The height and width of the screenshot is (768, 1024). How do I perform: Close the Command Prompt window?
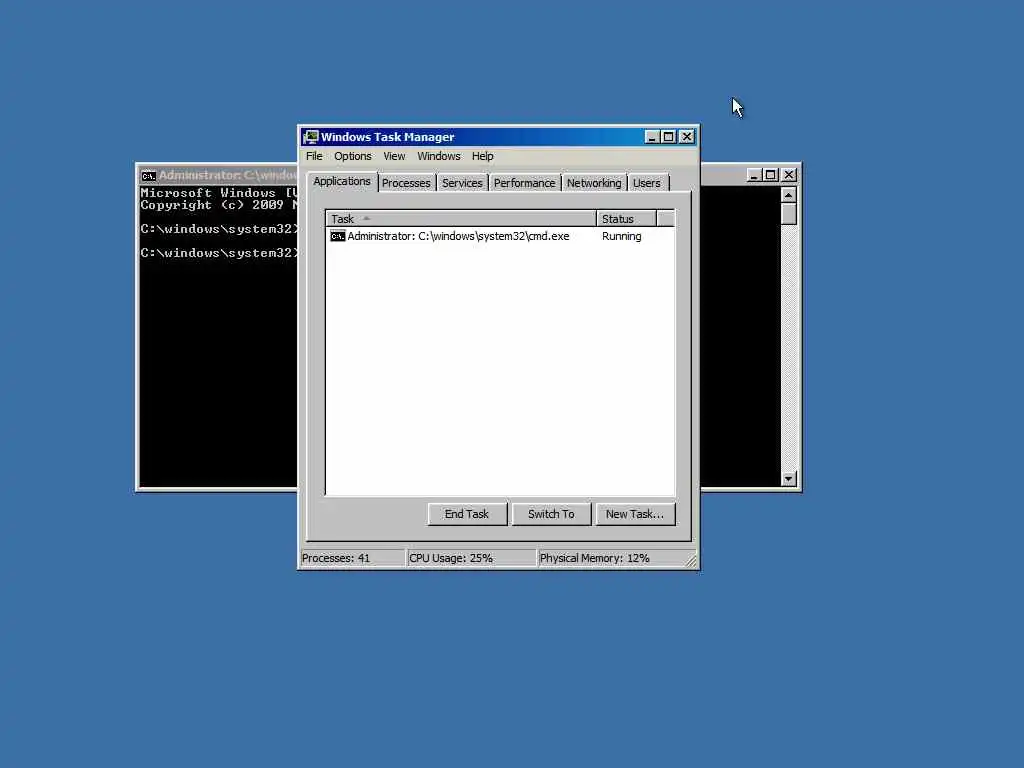pos(789,175)
